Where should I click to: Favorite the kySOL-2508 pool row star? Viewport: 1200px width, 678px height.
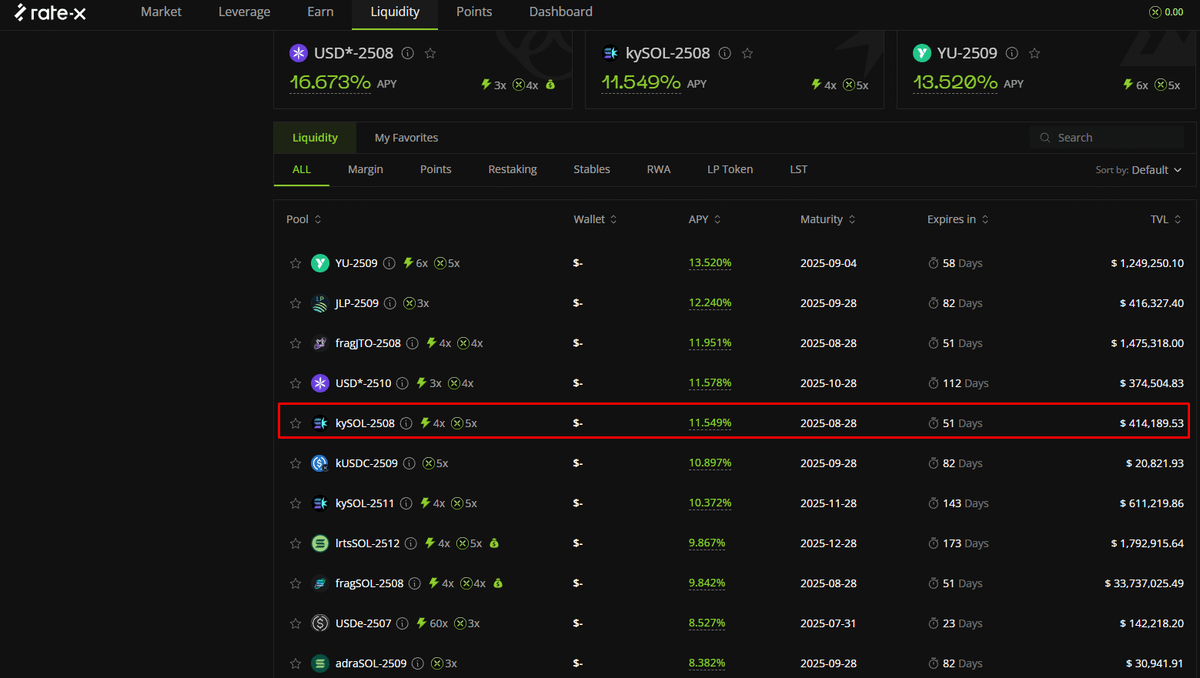295,423
